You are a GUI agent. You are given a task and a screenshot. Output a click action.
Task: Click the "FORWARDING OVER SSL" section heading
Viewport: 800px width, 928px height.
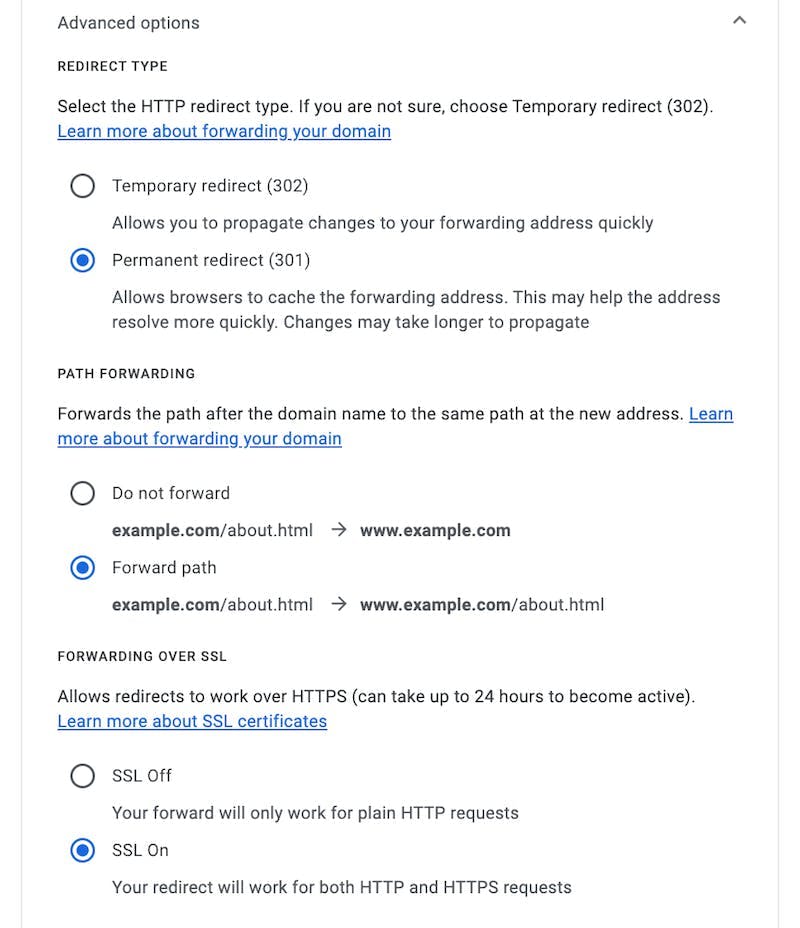coord(142,656)
